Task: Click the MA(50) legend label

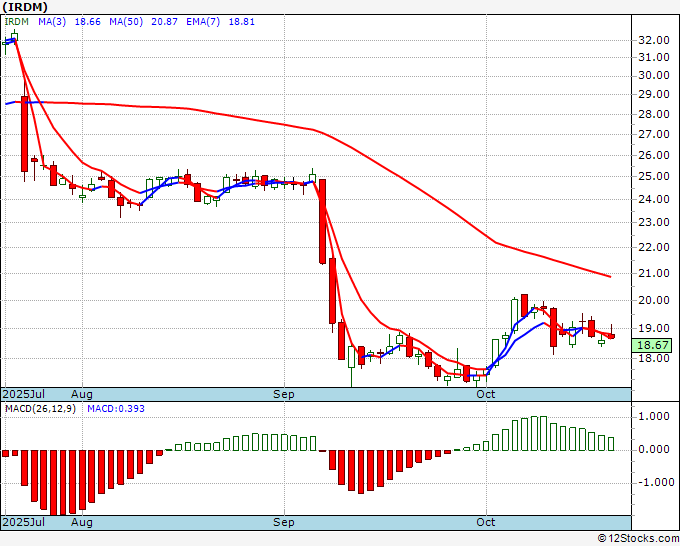Action: coord(126,22)
